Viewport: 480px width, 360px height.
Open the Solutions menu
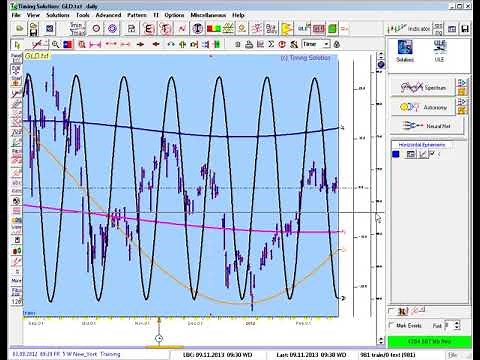tap(57, 15)
